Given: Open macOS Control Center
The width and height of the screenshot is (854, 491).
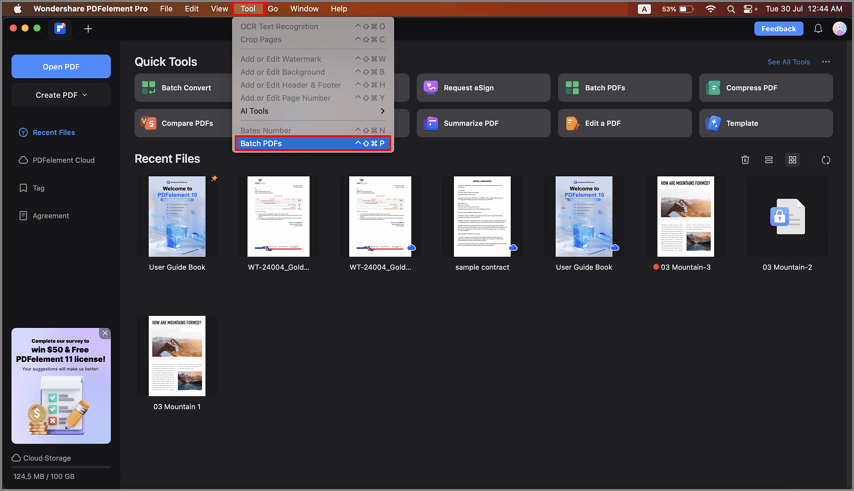Looking at the screenshot, I should pos(749,9).
